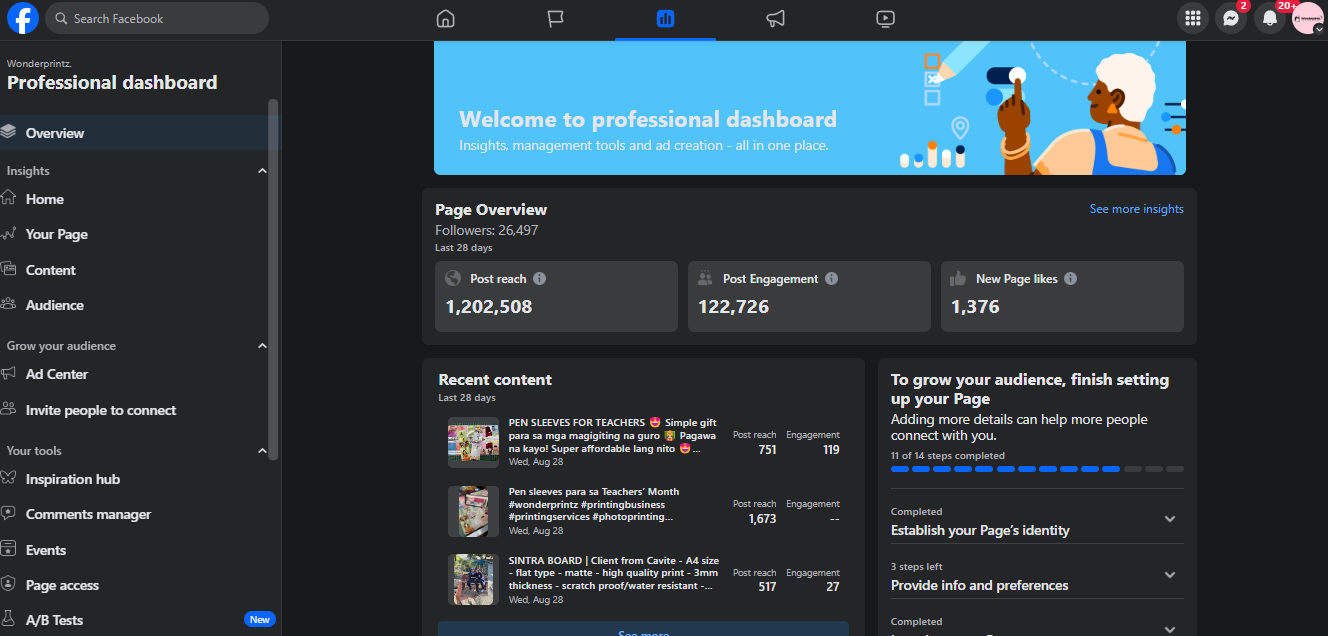1328x636 pixels.
Task: Click the Pen sleeves para sa Teachers' Month text
Action: pos(594,504)
